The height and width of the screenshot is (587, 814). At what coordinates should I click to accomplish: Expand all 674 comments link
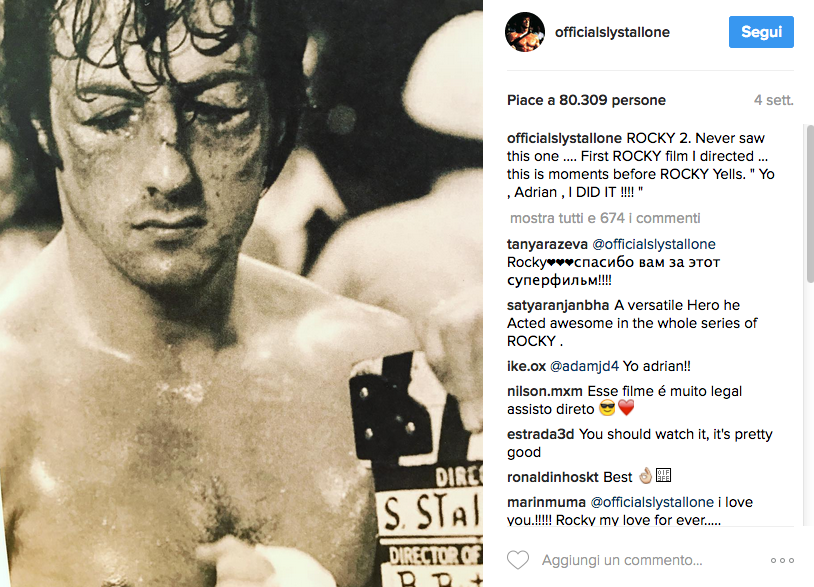(x=605, y=218)
